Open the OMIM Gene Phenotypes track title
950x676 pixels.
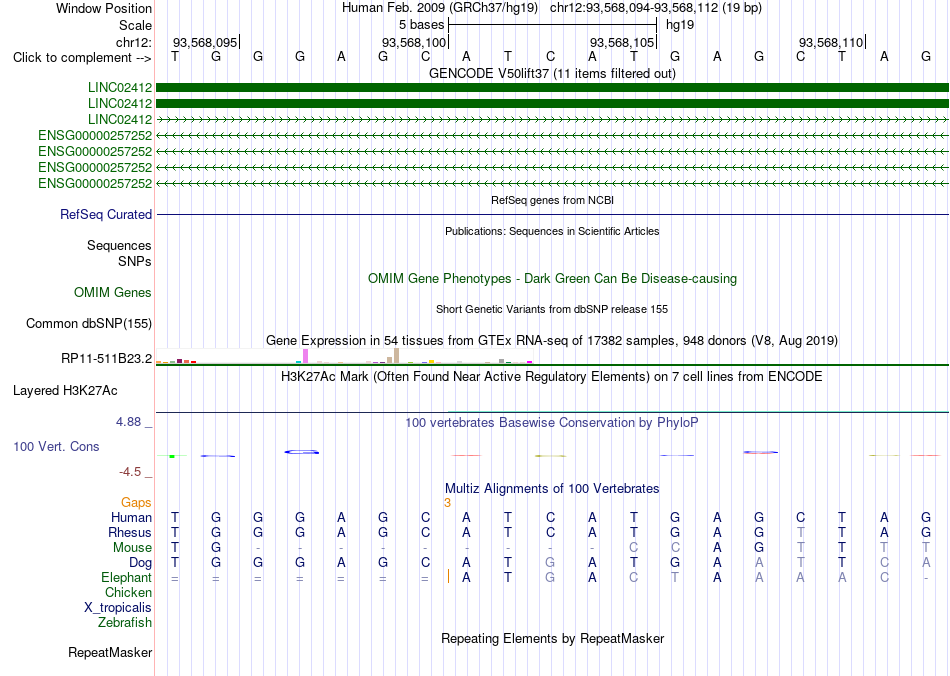(x=552, y=279)
